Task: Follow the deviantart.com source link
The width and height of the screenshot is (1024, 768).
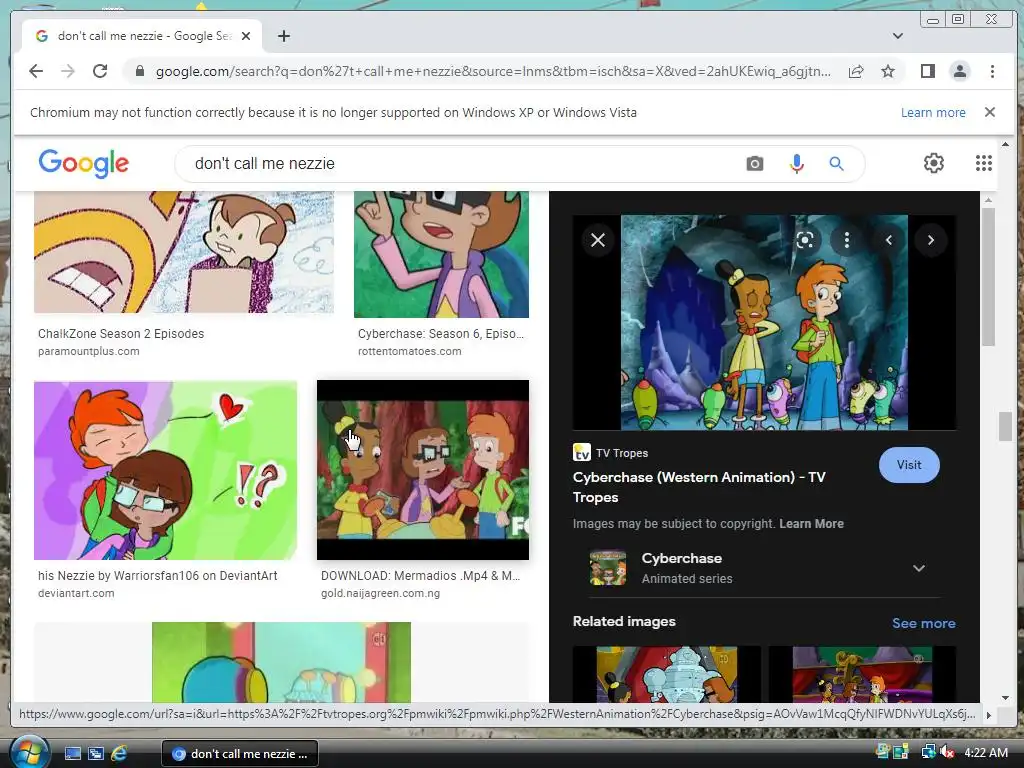Action: click(76, 593)
